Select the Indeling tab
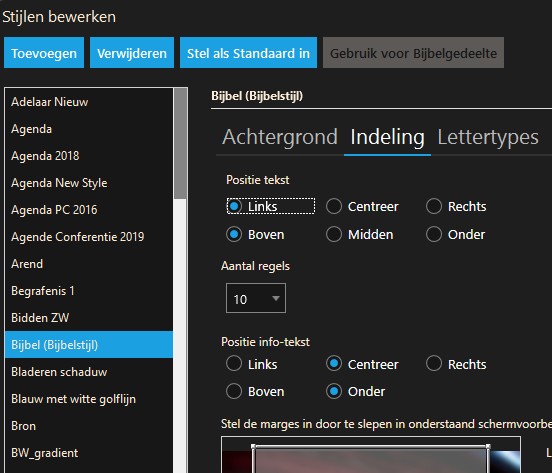 coord(387,137)
